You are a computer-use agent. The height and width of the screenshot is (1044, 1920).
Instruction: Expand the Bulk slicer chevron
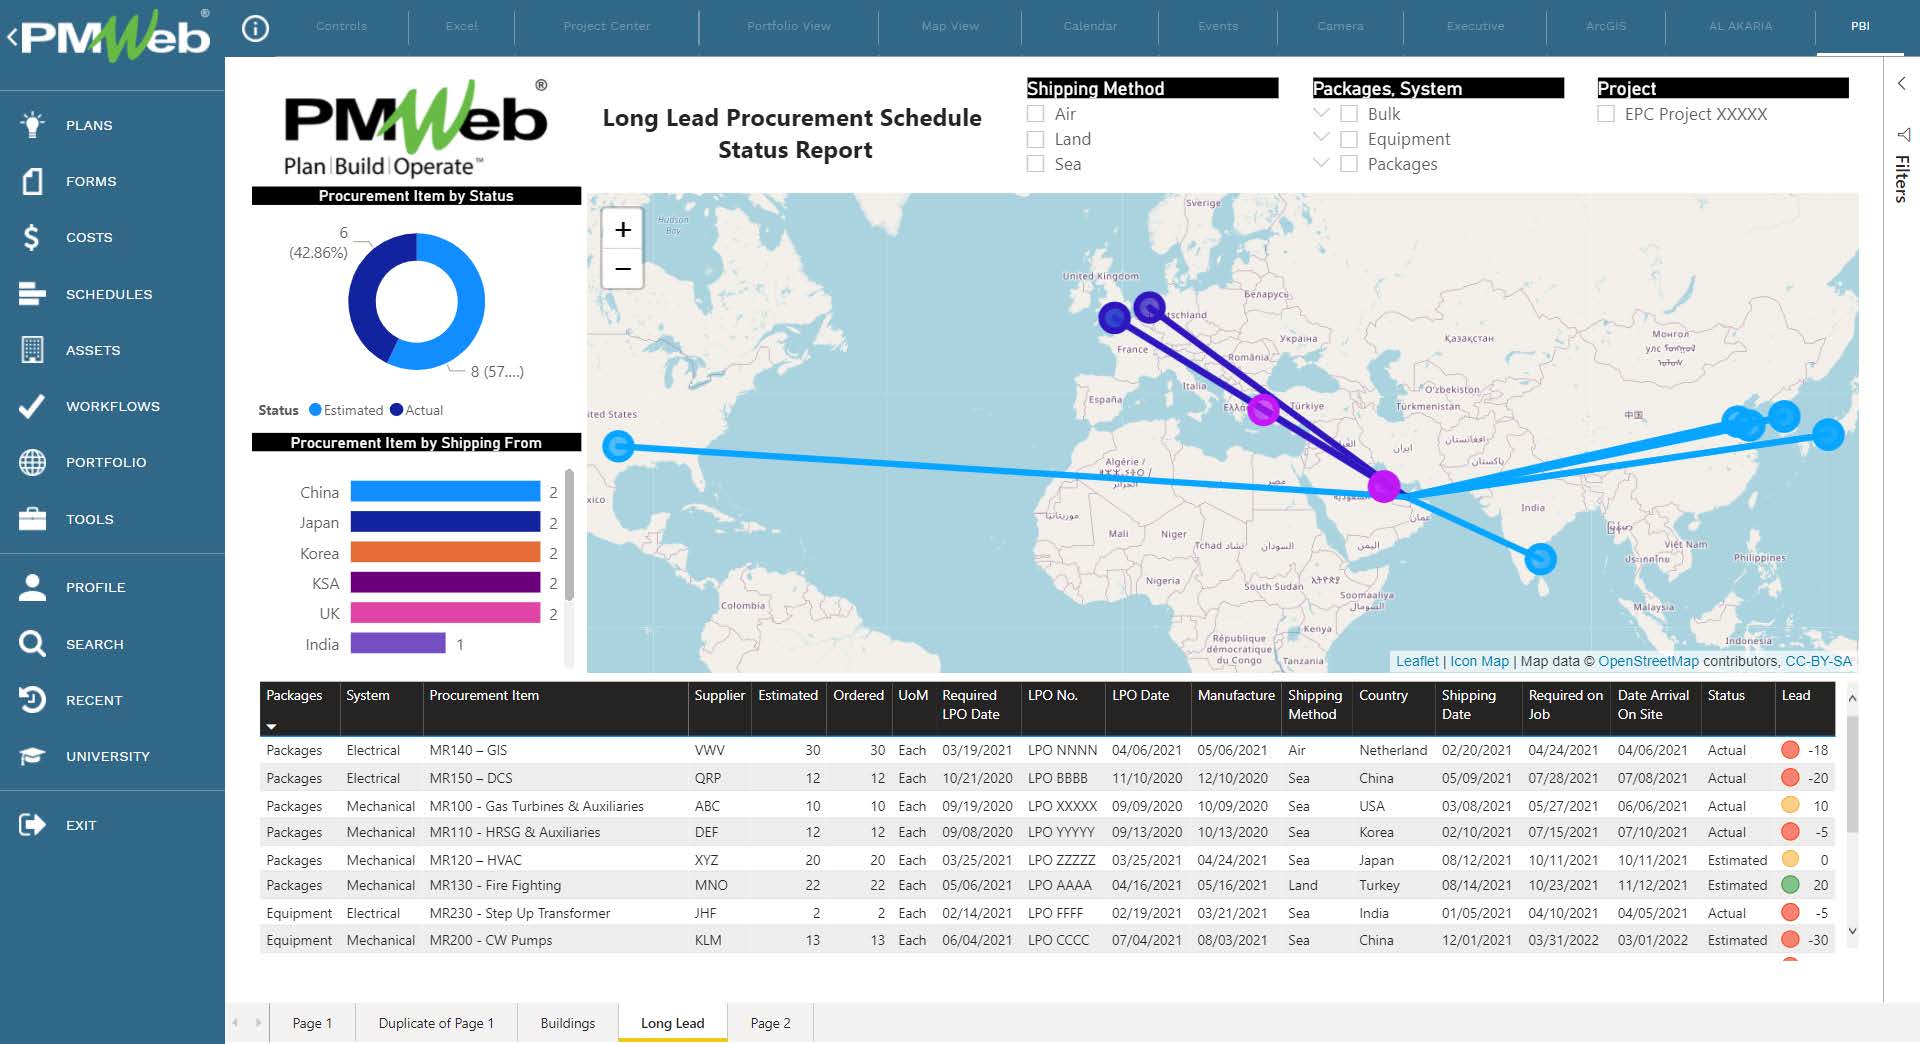coord(1321,113)
